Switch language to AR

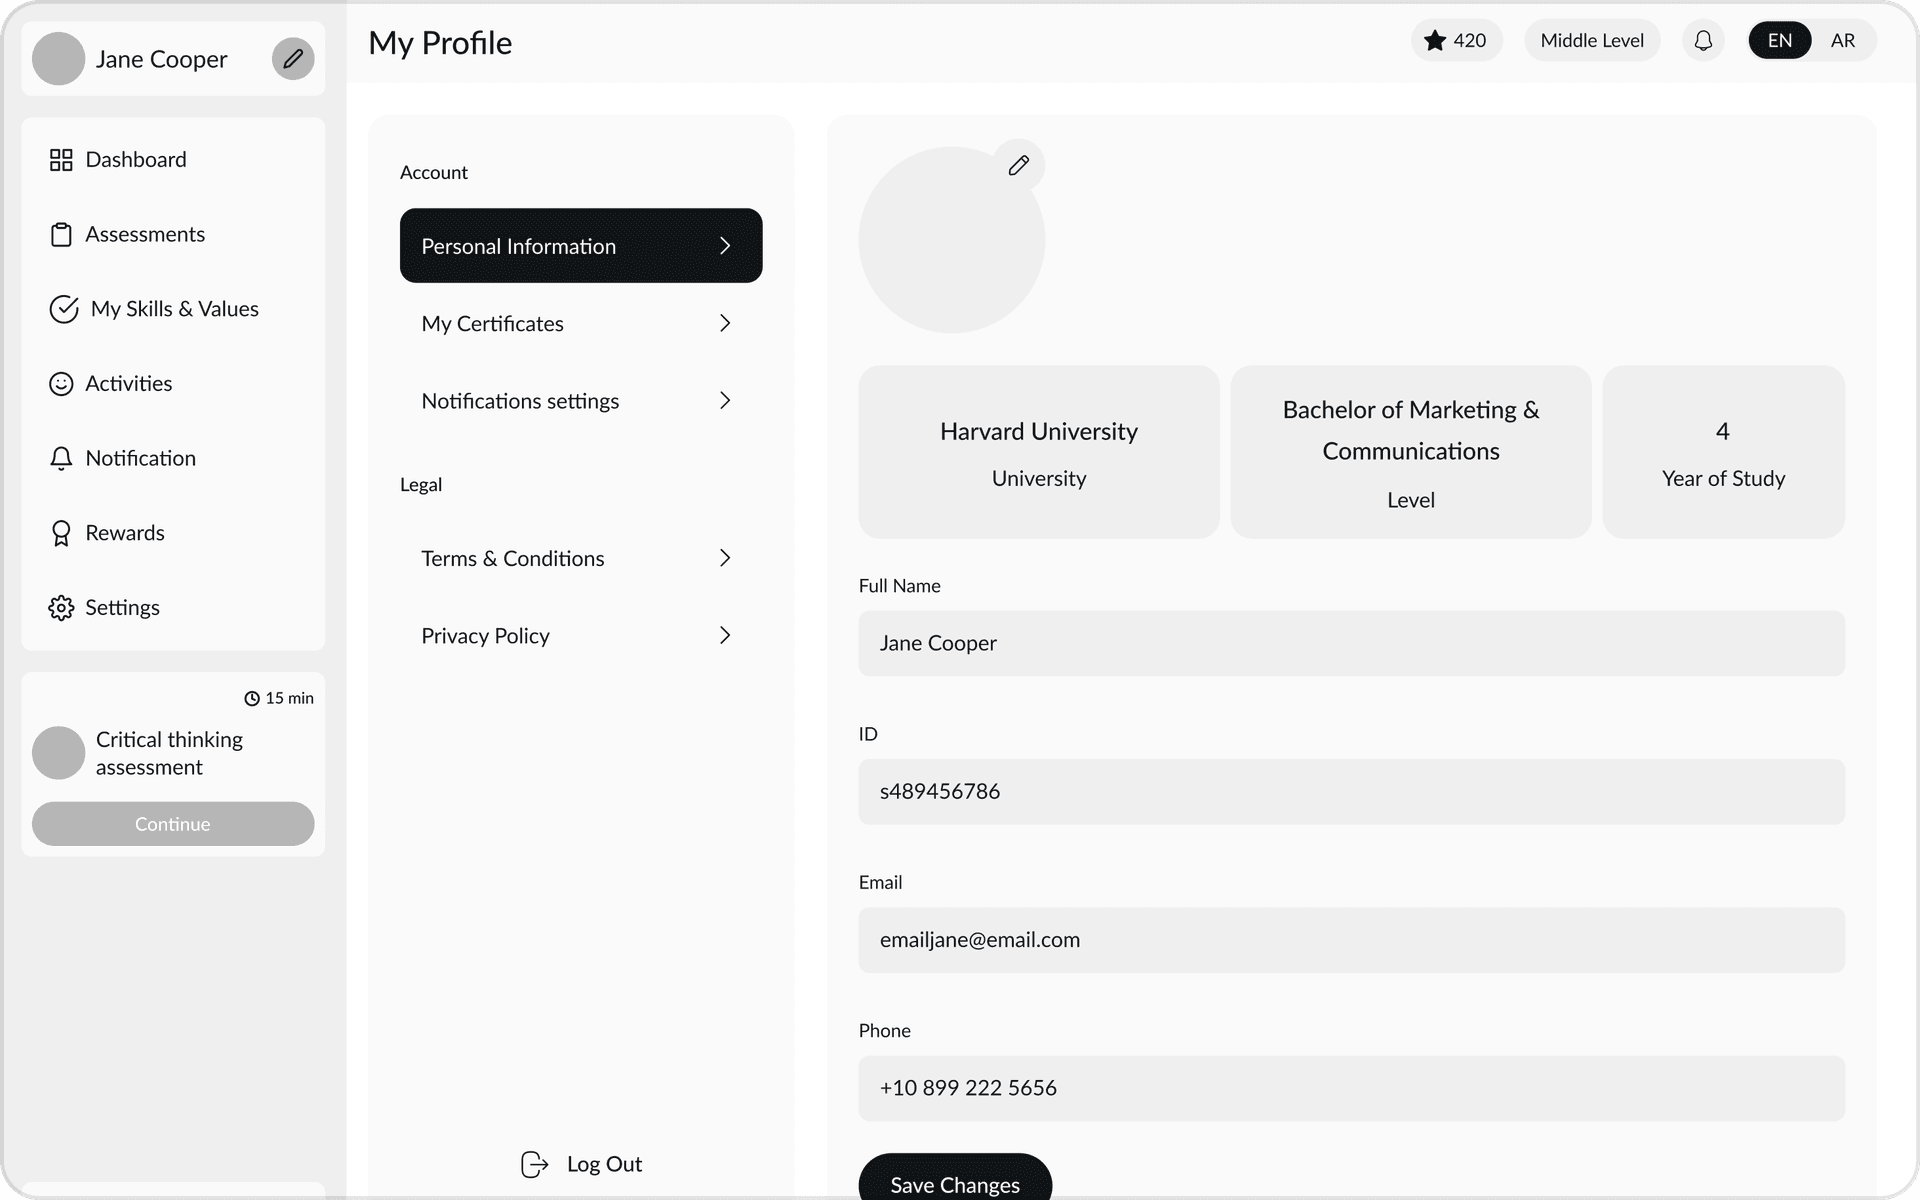coord(1843,40)
